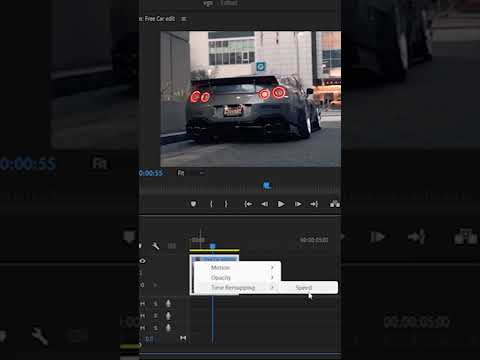480x360 pixels.
Task: Click microphone icon on bottom audio track
Action: (168, 328)
